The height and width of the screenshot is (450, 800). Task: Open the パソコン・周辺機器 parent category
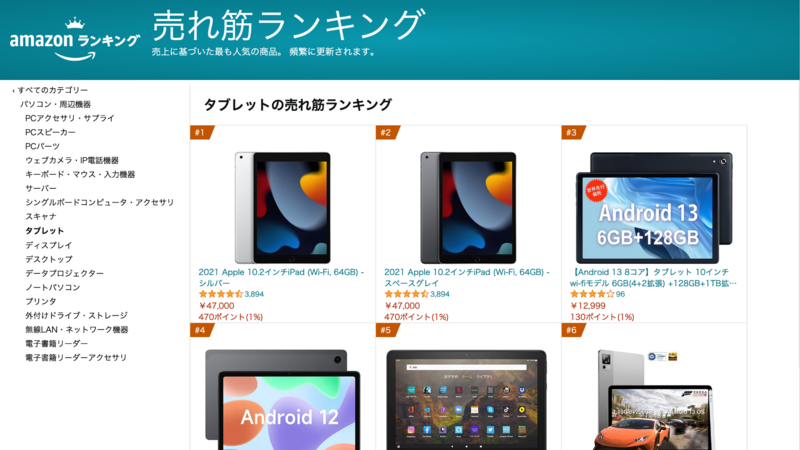pyautogui.click(x=56, y=104)
